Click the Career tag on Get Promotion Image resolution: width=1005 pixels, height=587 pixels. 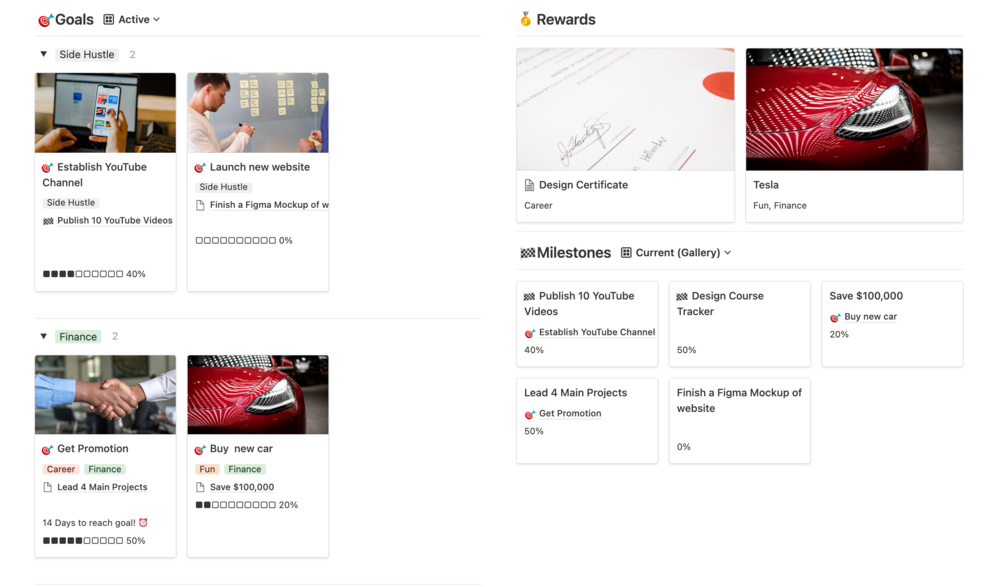point(60,469)
